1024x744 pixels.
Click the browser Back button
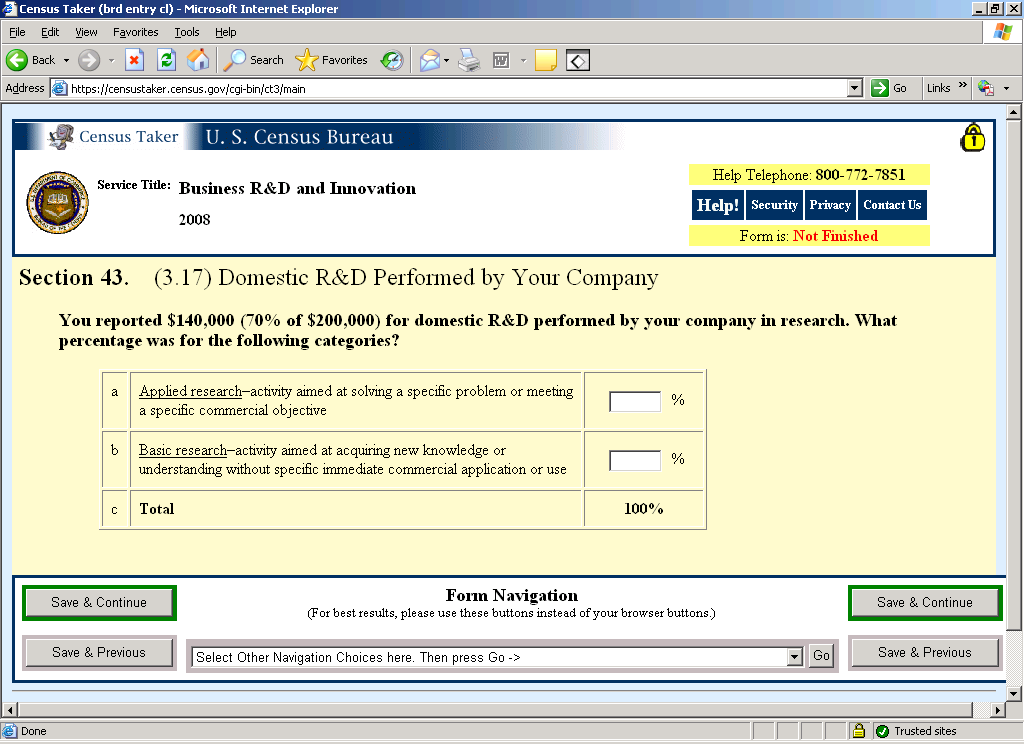[x=31, y=60]
